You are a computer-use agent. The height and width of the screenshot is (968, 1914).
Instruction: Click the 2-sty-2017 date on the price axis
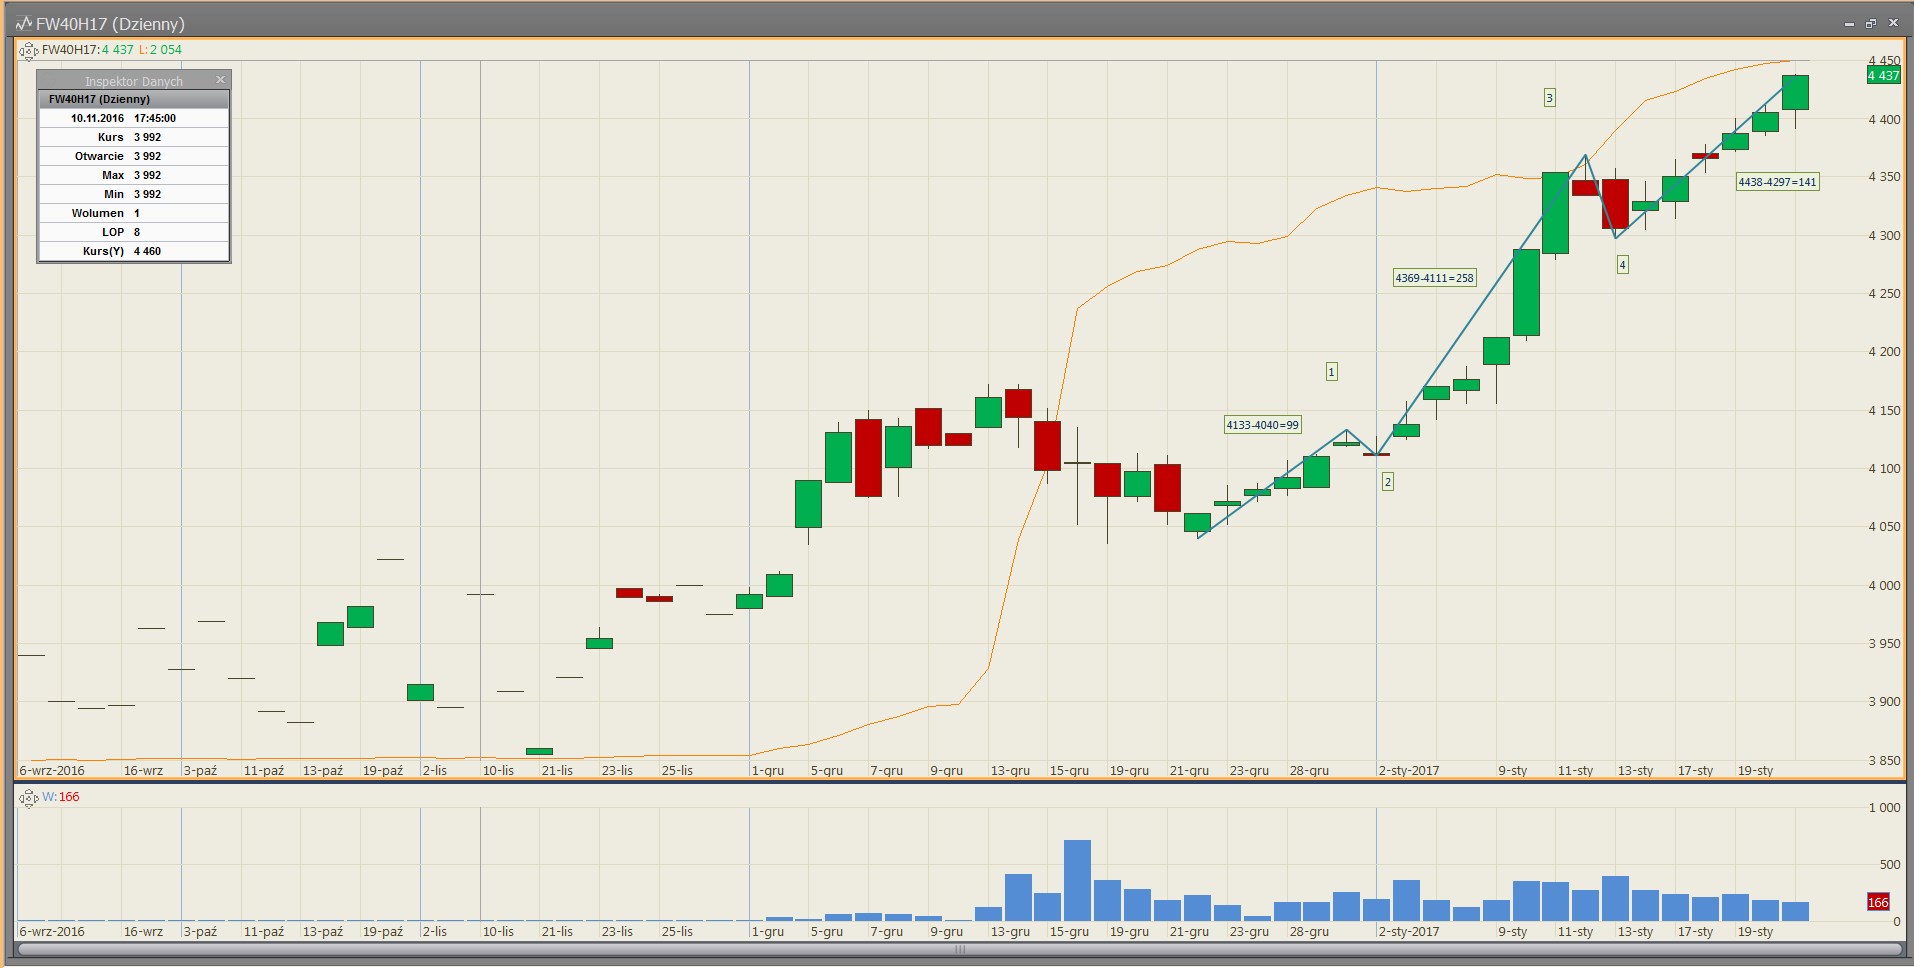point(1408,770)
